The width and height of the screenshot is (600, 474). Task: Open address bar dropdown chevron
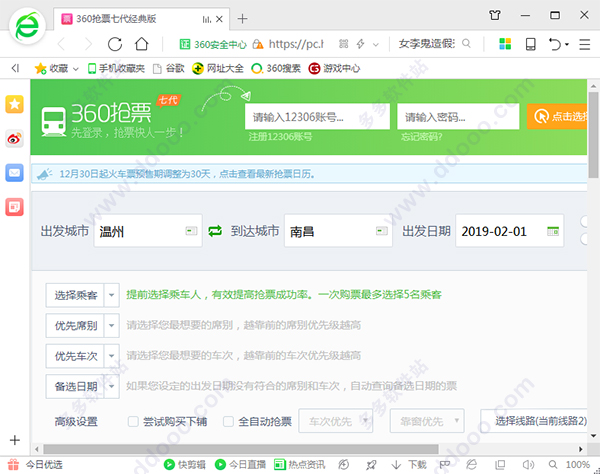click(x=376, y=44)
